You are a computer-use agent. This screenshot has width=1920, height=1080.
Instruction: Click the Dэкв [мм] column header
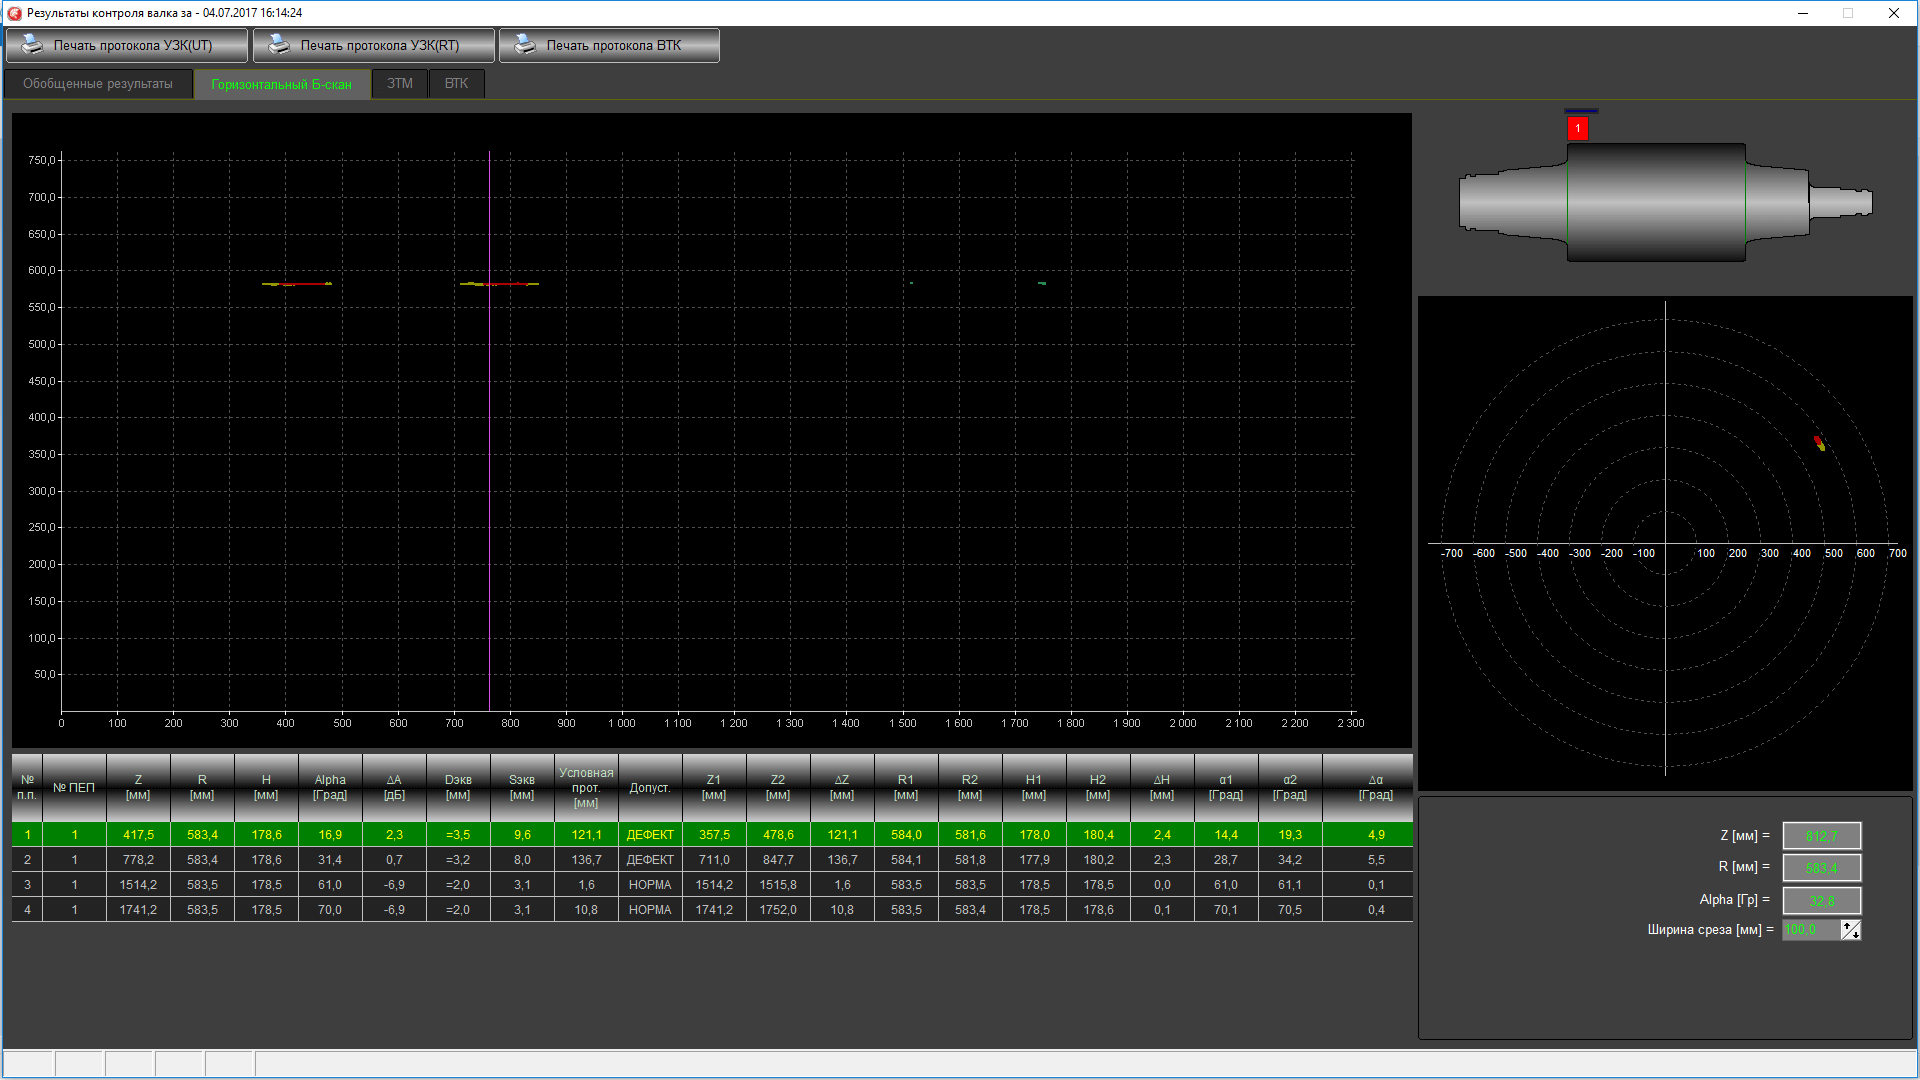point(458,788)
